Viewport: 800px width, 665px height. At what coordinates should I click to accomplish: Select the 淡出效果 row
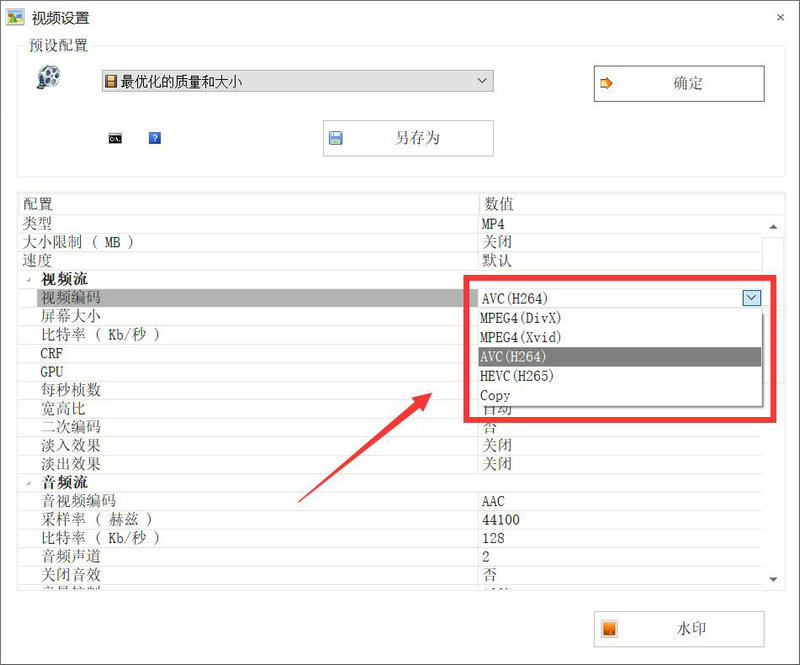click(x=390, y=464)
